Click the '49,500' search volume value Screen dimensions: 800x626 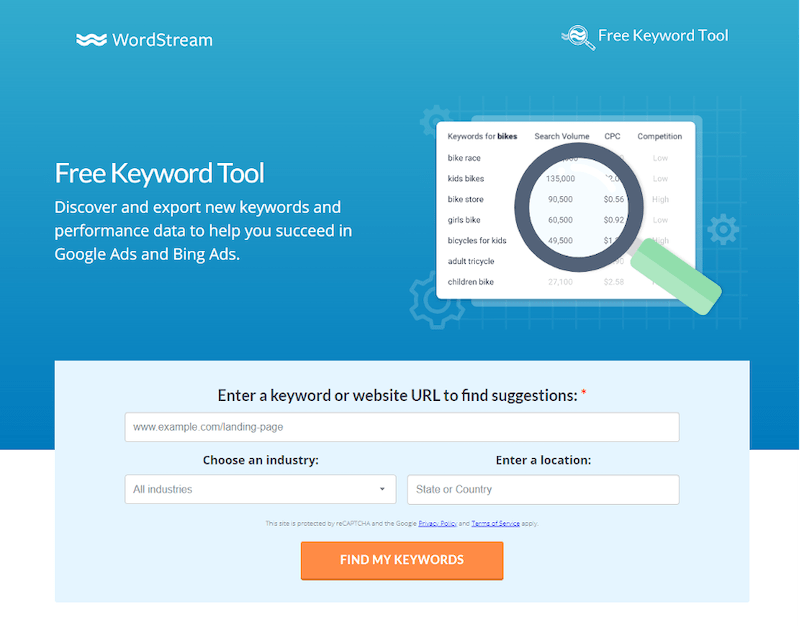click(560, 240)
